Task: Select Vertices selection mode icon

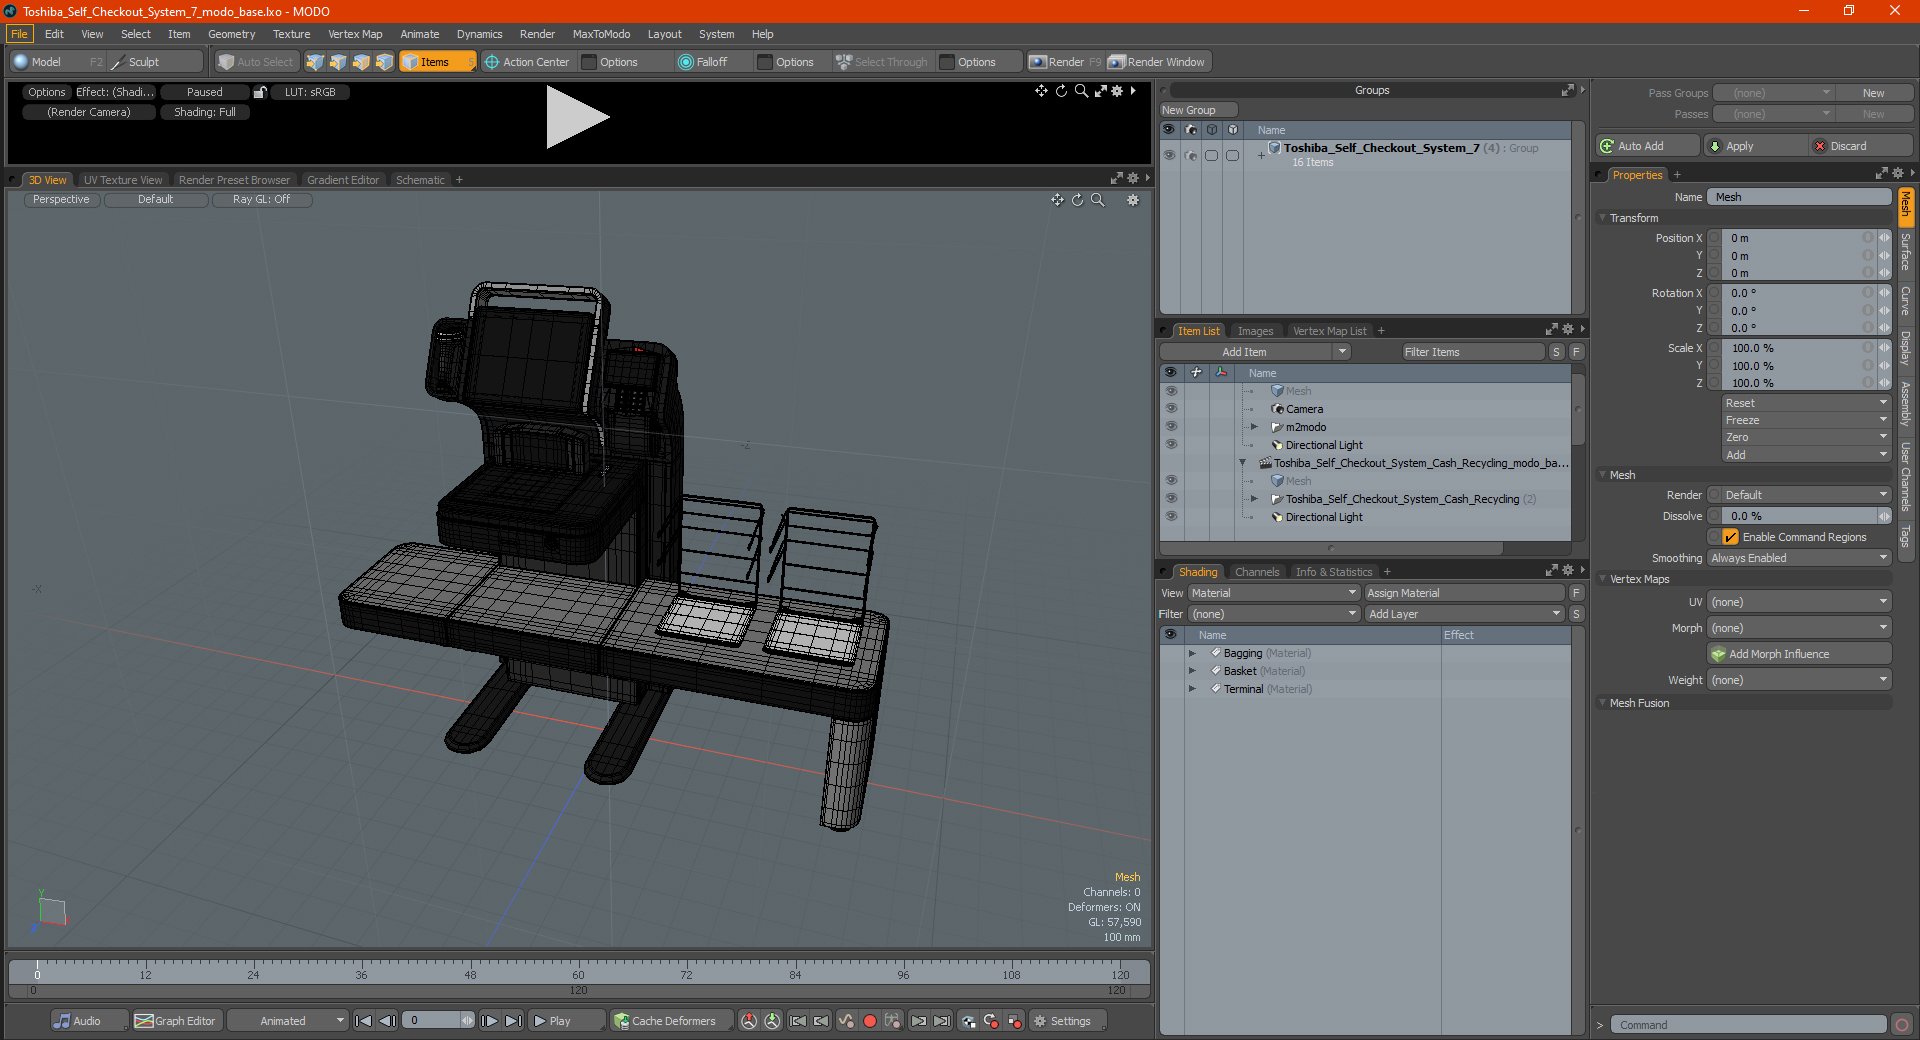Action: [x=315, y=62]
